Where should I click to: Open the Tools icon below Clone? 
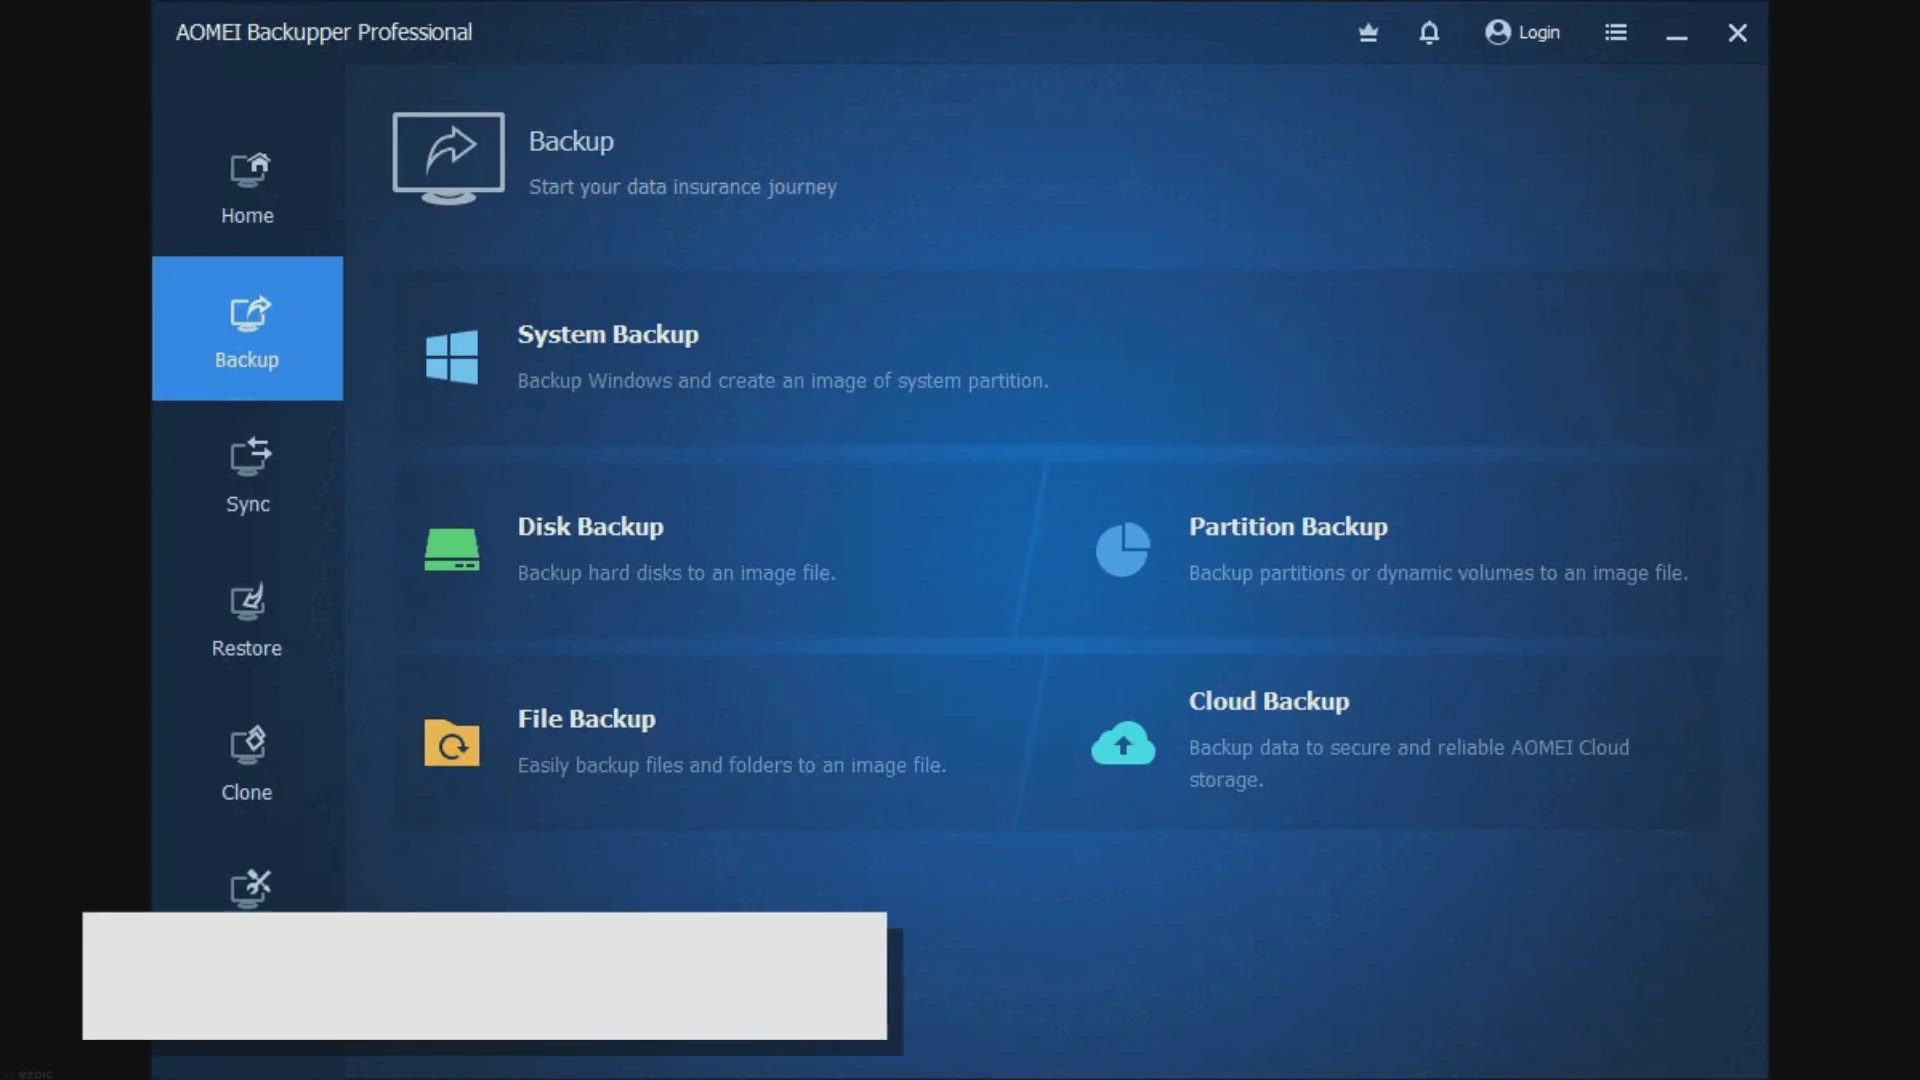250,888
